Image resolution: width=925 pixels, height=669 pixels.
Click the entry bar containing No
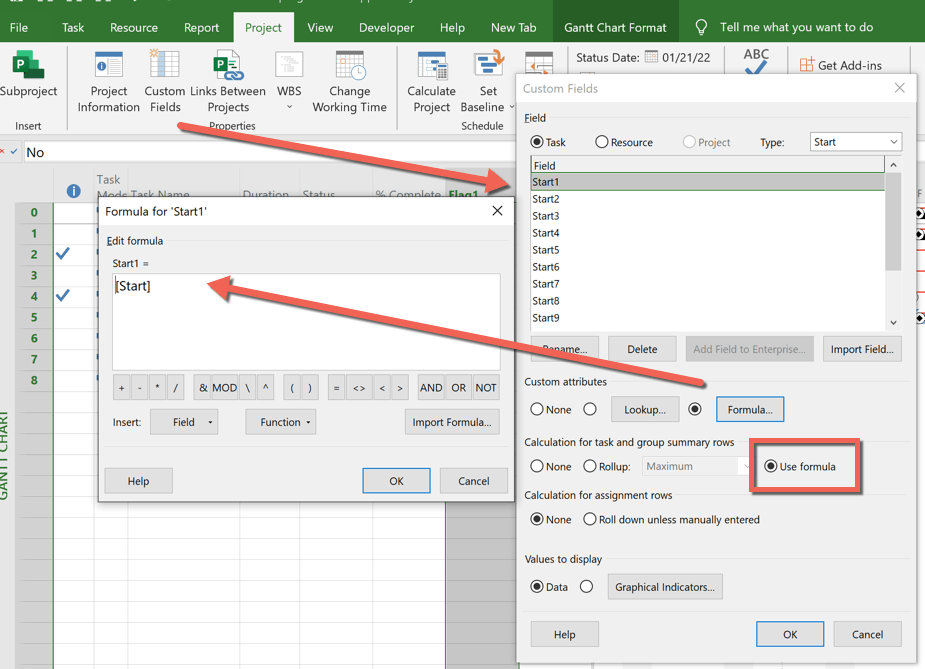click(x=268, y=152)
